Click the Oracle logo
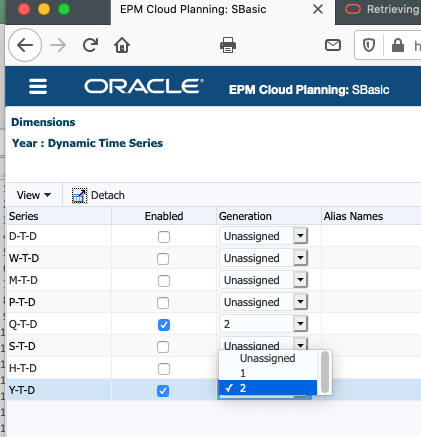This screenshot has height=437, width=421. click(144, 86)
